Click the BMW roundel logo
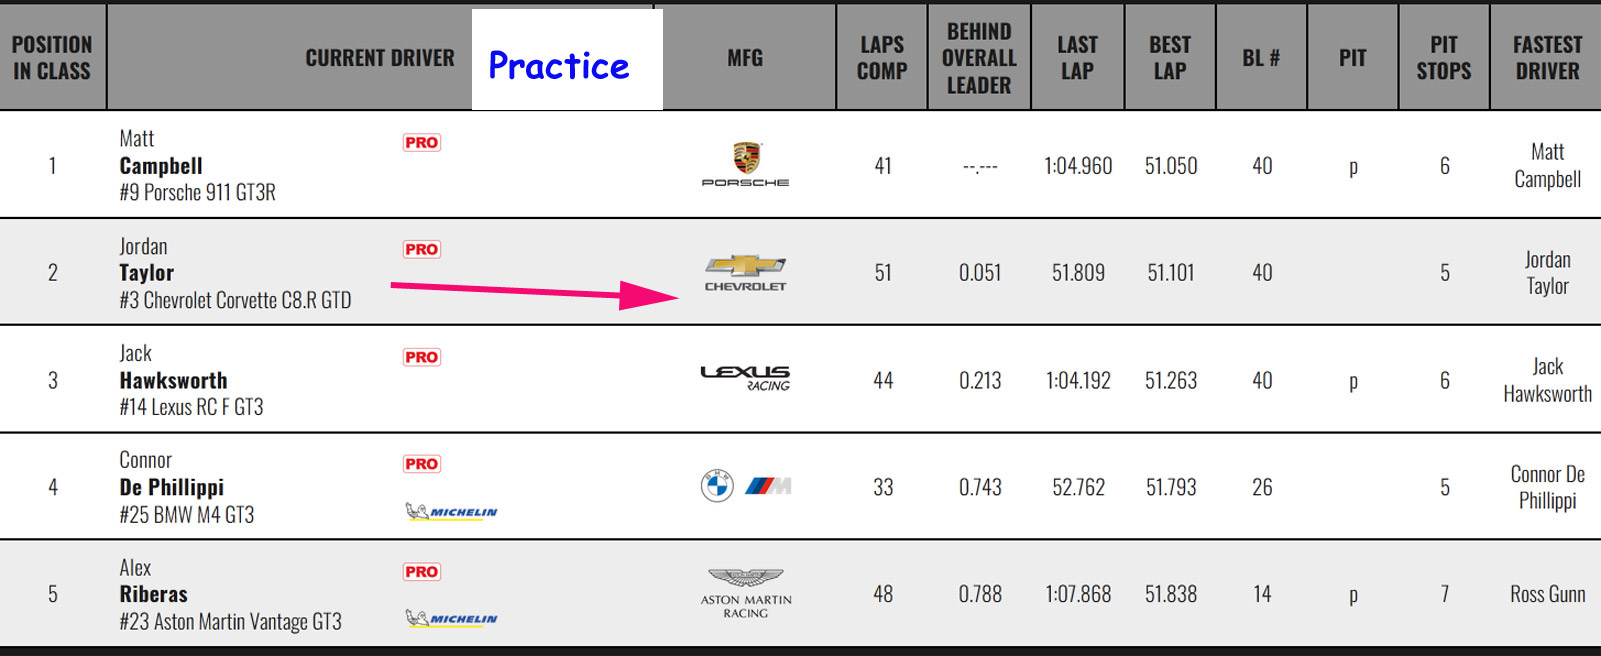 (x=717, y=486)
